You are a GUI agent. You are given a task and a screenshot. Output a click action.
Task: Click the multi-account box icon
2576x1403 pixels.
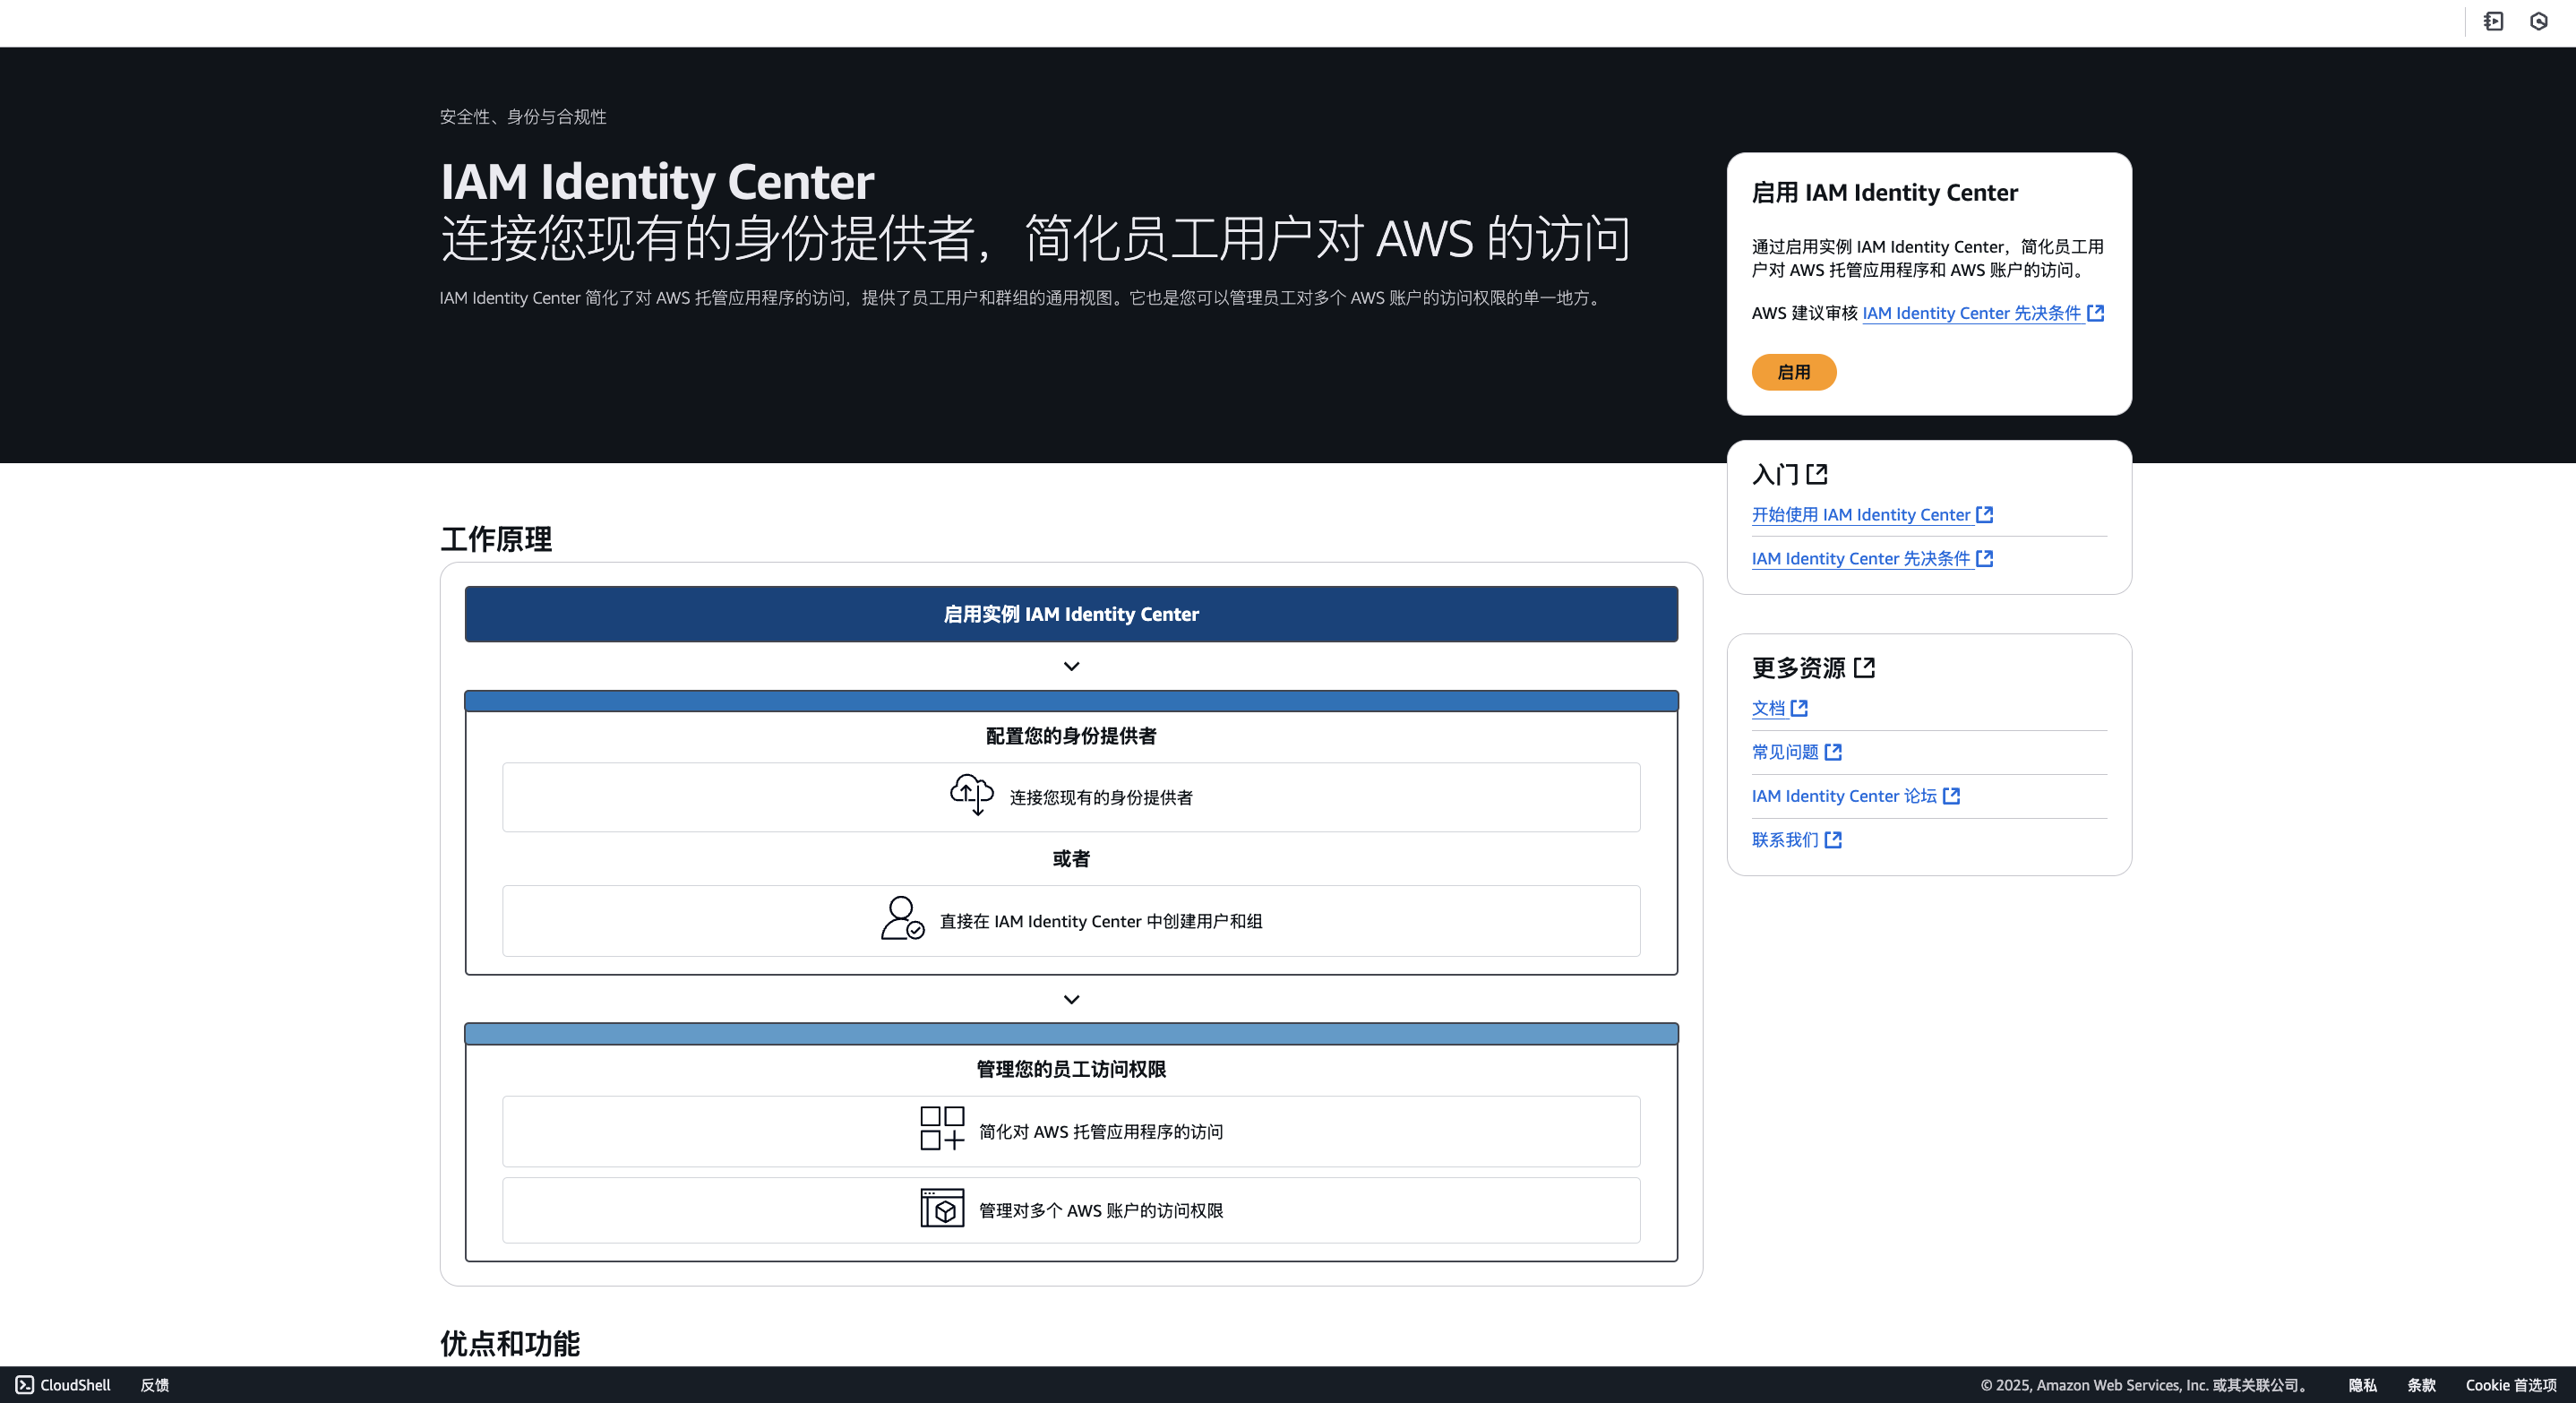point(942,1208)
